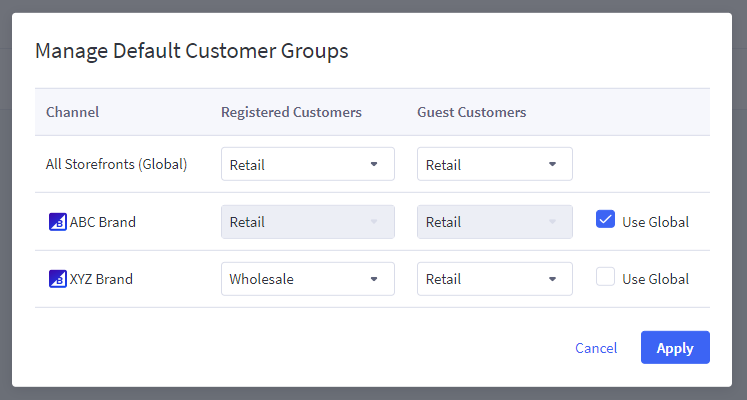Click the XYZ Brand channel icon

tap(57, 279)
